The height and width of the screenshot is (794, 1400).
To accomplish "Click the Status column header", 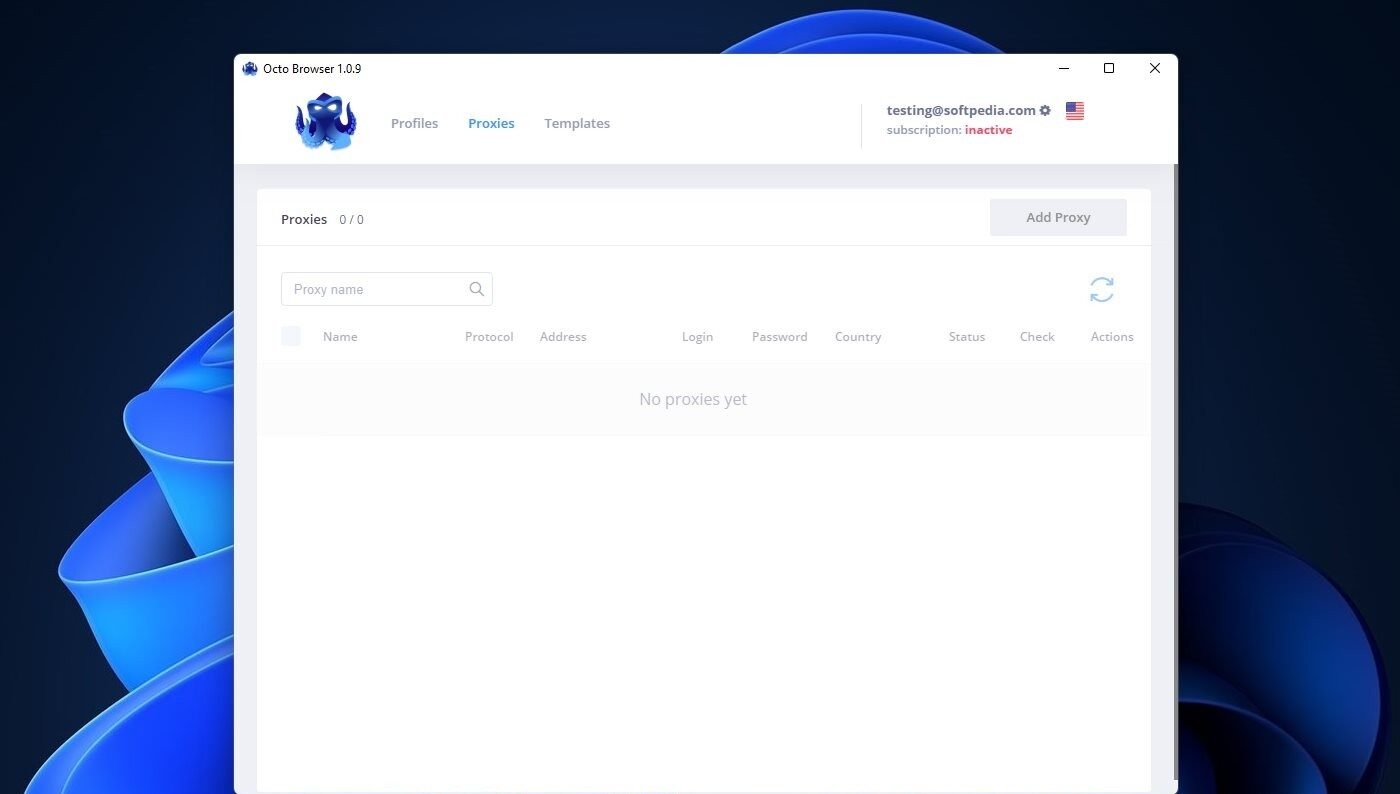I will (x=967, y=337).
